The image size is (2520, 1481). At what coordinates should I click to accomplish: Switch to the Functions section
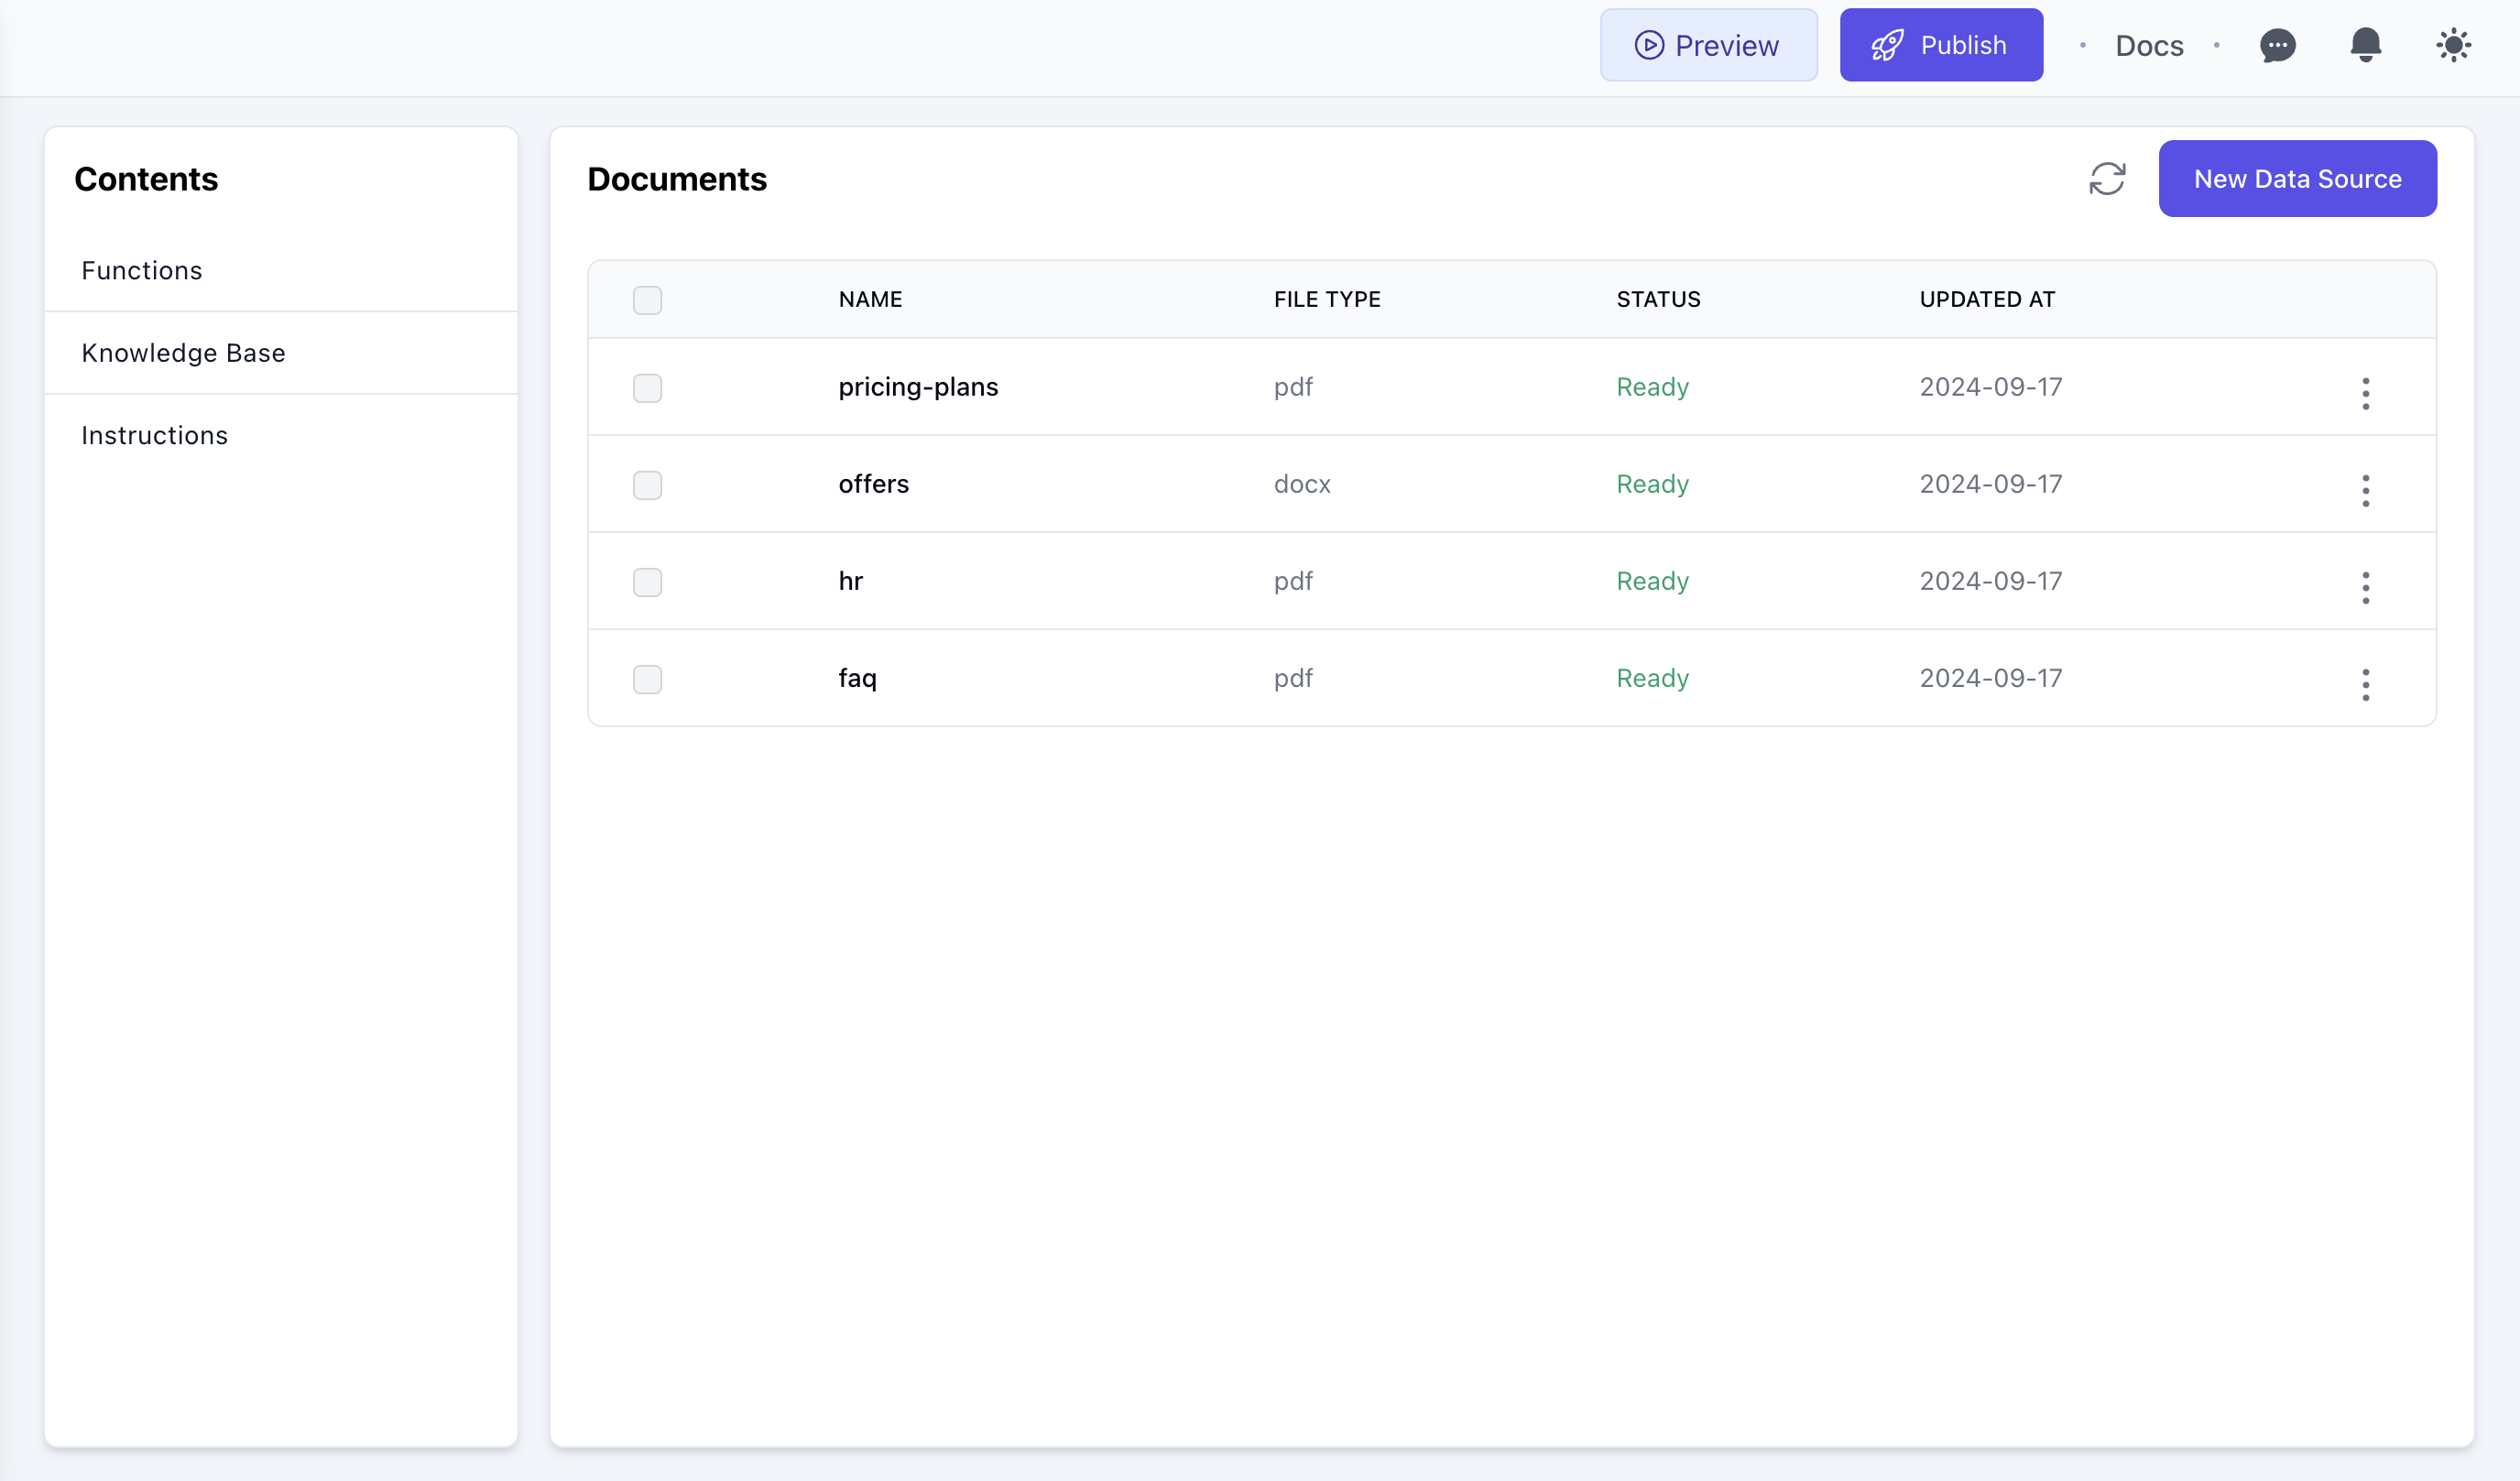(x=141, y=270)
